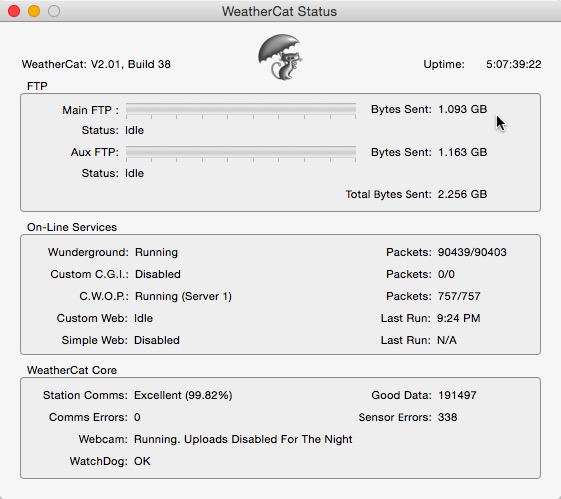
Task: Click the Sensor Errors value 338
Action: [447, 417]
